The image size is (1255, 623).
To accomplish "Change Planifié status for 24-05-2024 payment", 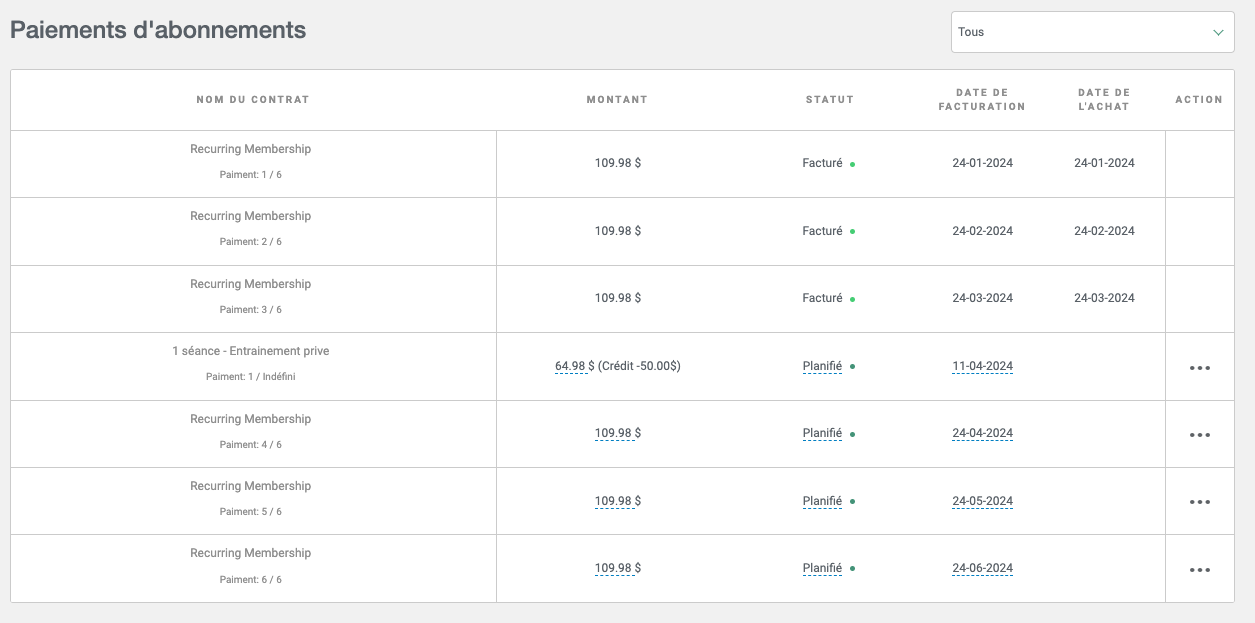I will click(822, 501).
